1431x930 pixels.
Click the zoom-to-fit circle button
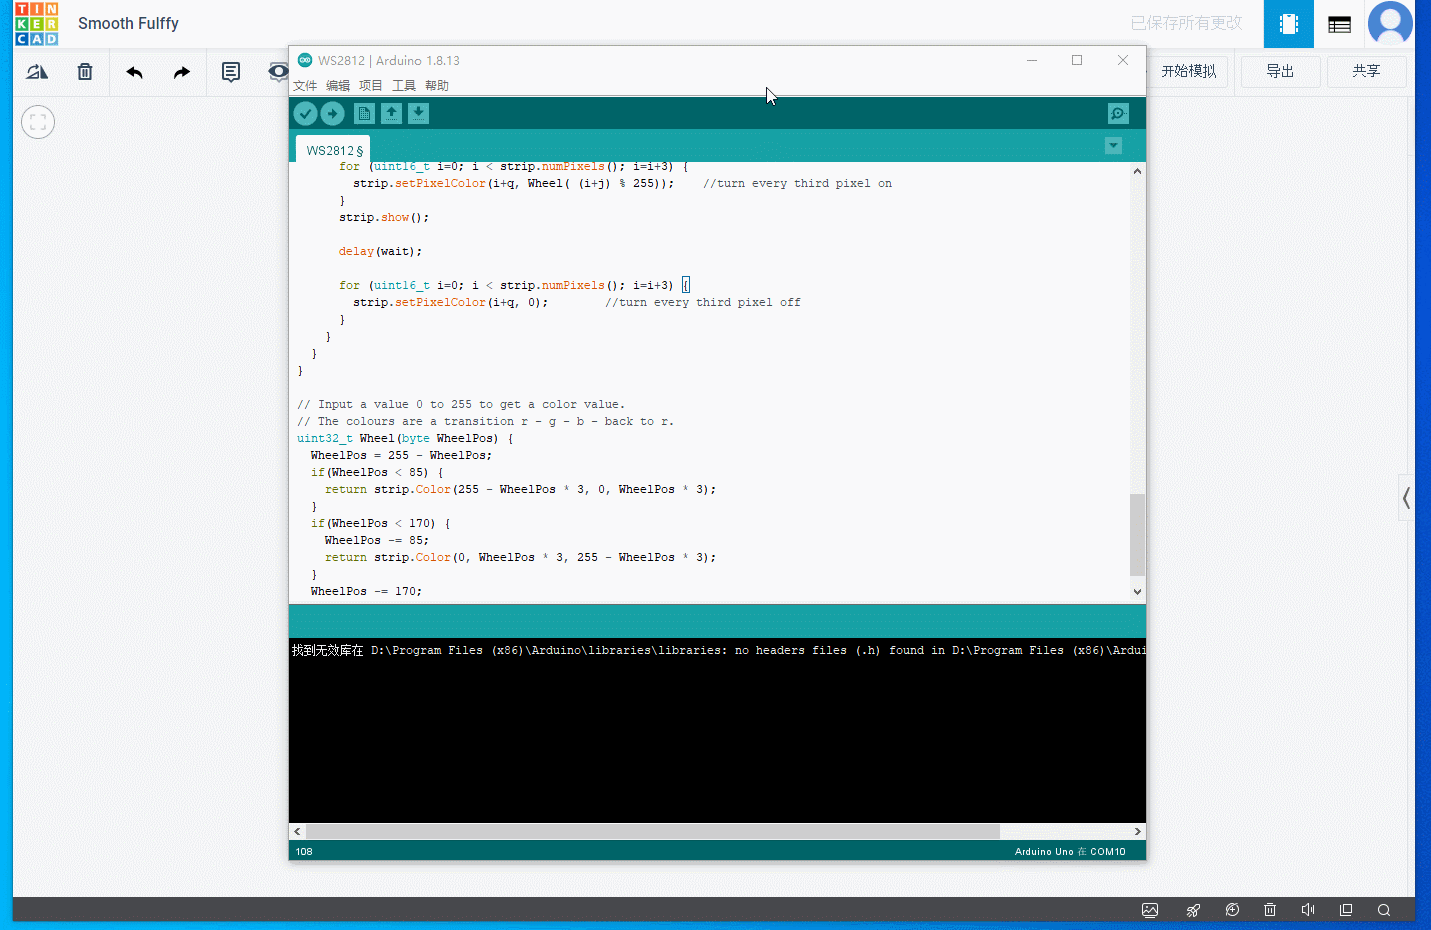point(38,122)
